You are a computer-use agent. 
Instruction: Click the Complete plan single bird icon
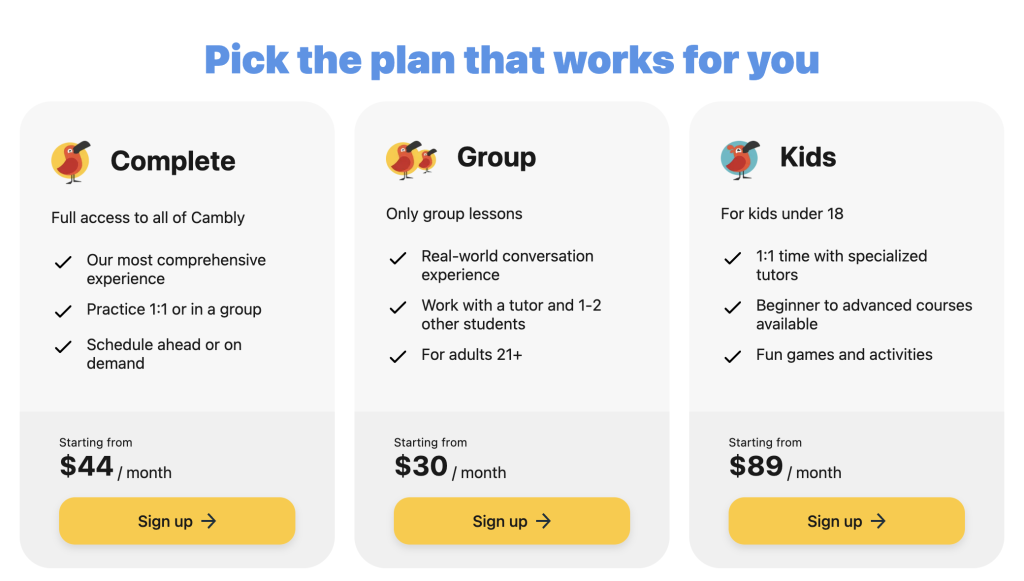coord(71,161)
